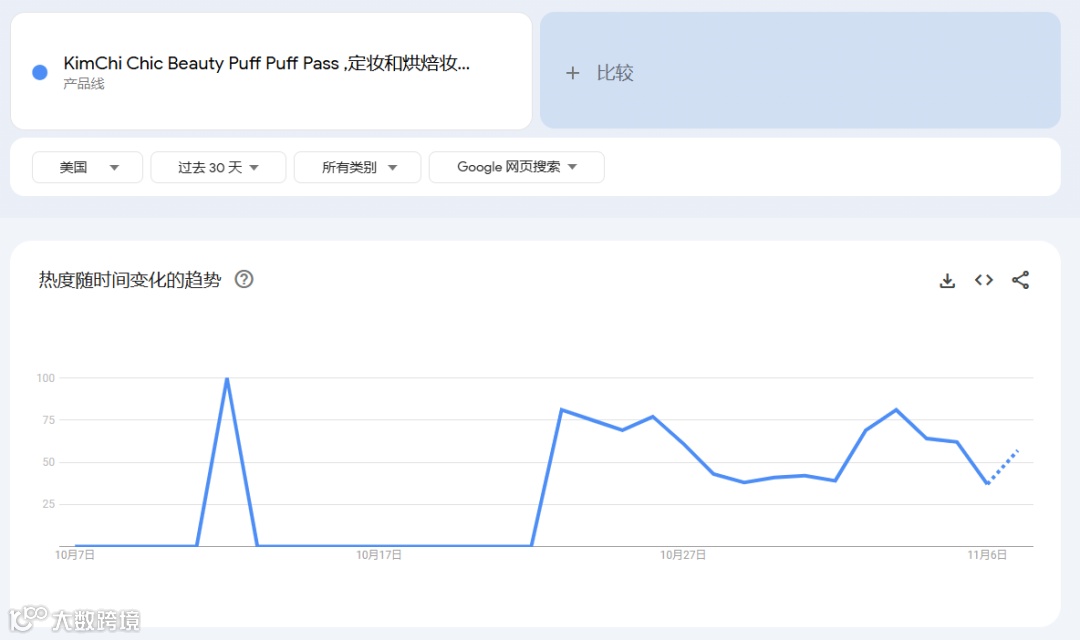Click the 11月6日 date label on axis

[987, 555]
